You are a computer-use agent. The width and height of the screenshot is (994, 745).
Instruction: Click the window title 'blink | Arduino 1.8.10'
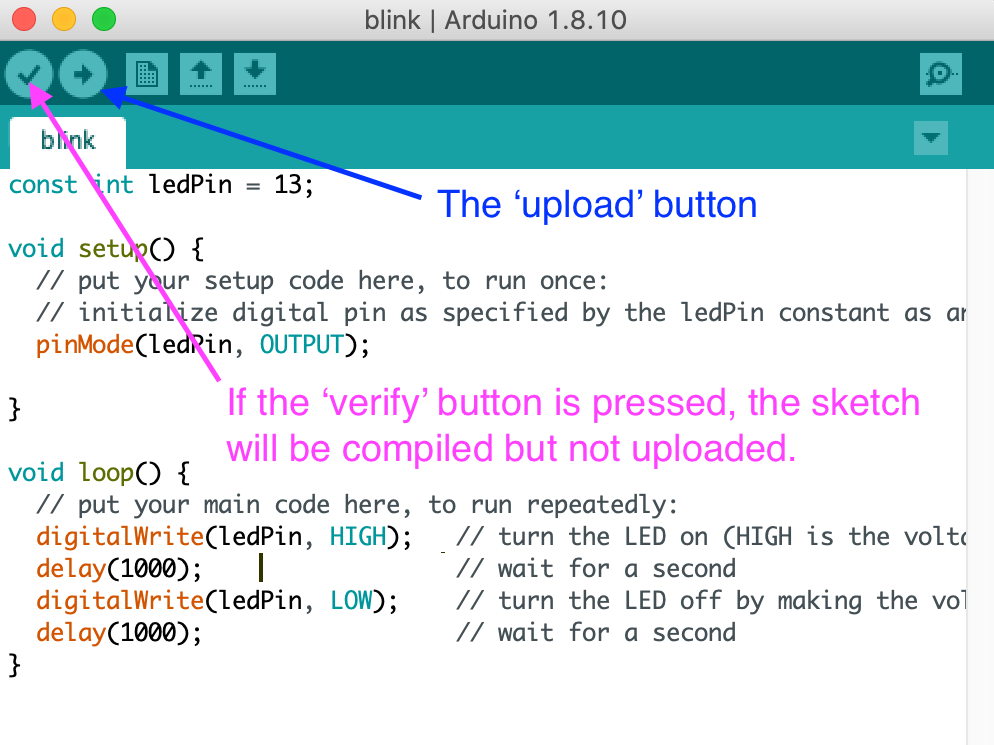[x=496, y=20]
